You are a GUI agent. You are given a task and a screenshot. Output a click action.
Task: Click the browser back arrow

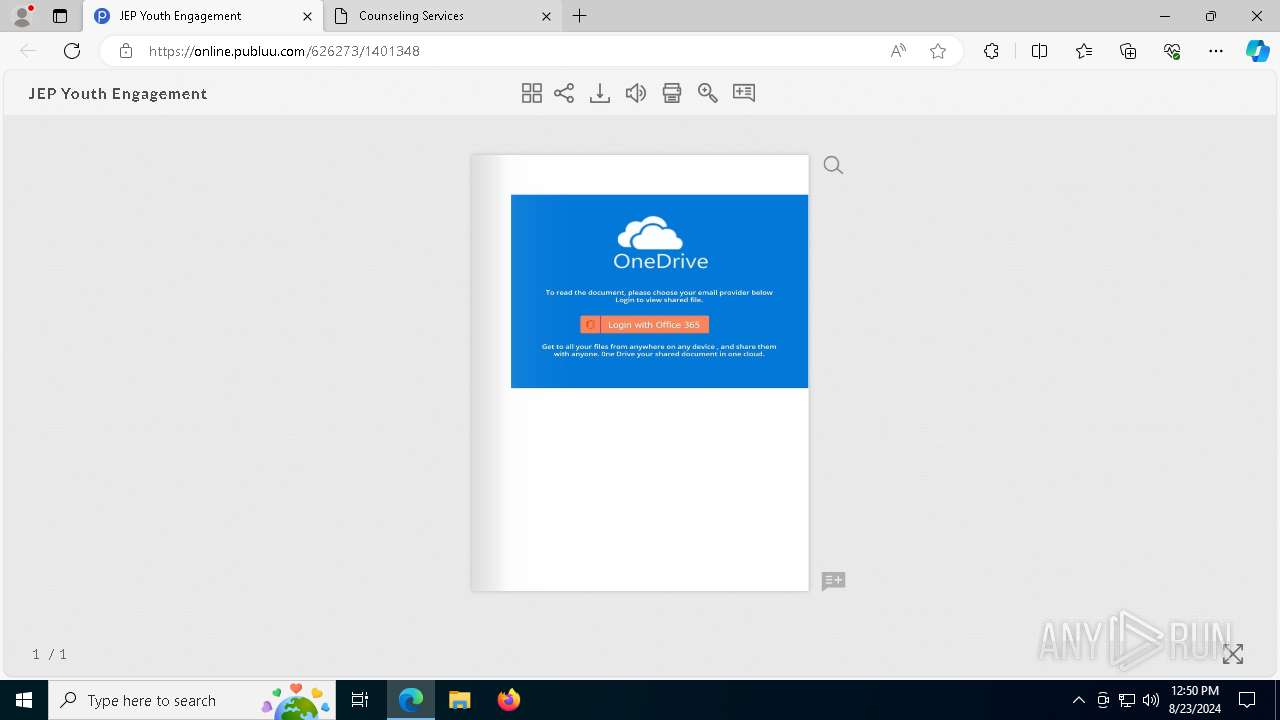tap(28, 51)
